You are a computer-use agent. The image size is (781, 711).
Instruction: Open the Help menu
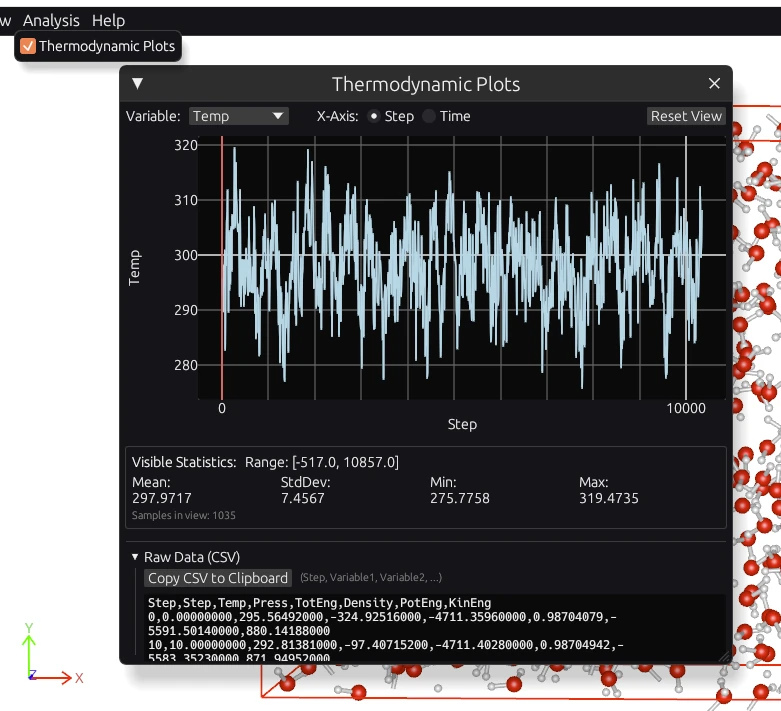(x=108, y=20)
